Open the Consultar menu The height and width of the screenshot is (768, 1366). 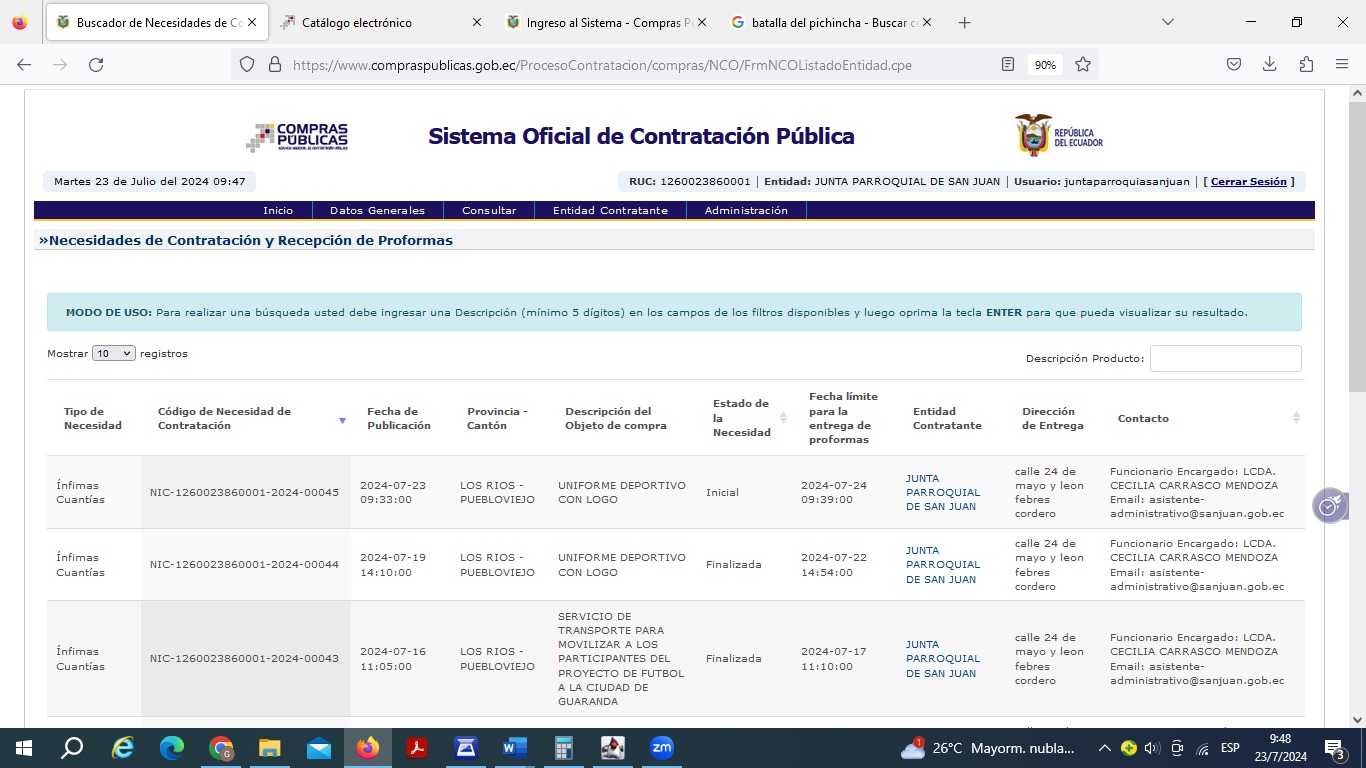click(x=489, y=210)
